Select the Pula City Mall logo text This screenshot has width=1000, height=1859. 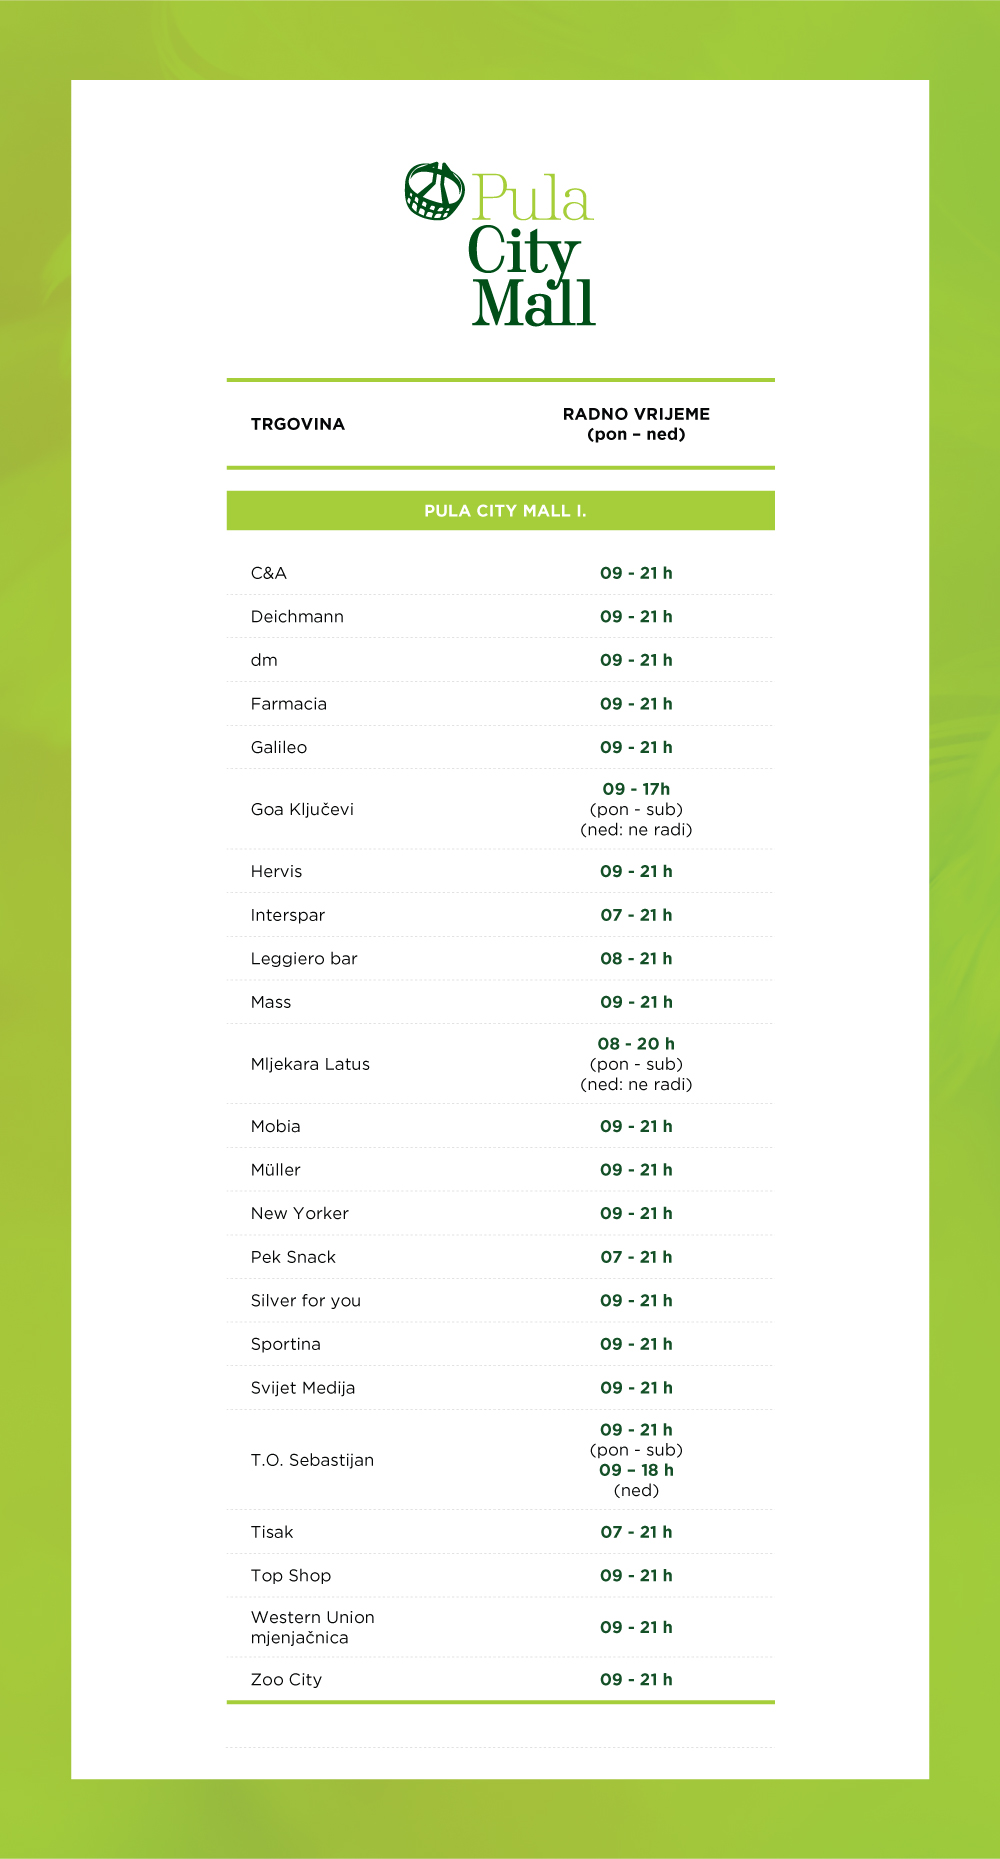tap(532, 249)
